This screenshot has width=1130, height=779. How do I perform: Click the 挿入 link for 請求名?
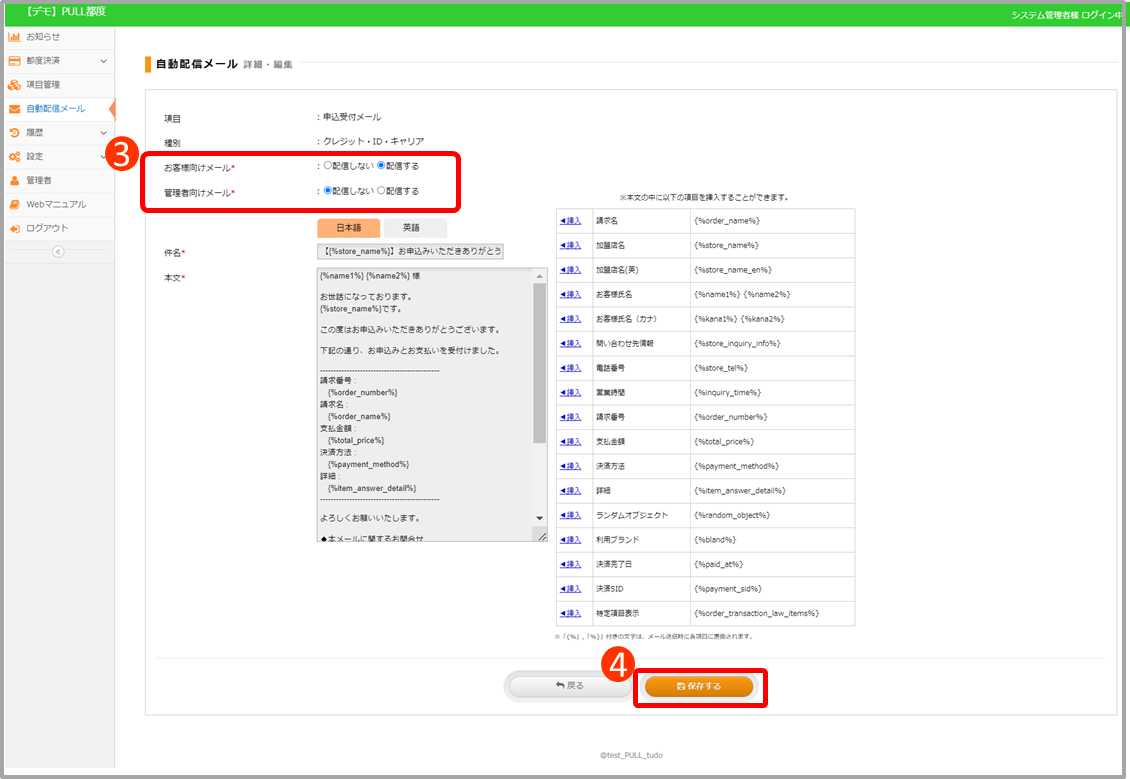570,220
